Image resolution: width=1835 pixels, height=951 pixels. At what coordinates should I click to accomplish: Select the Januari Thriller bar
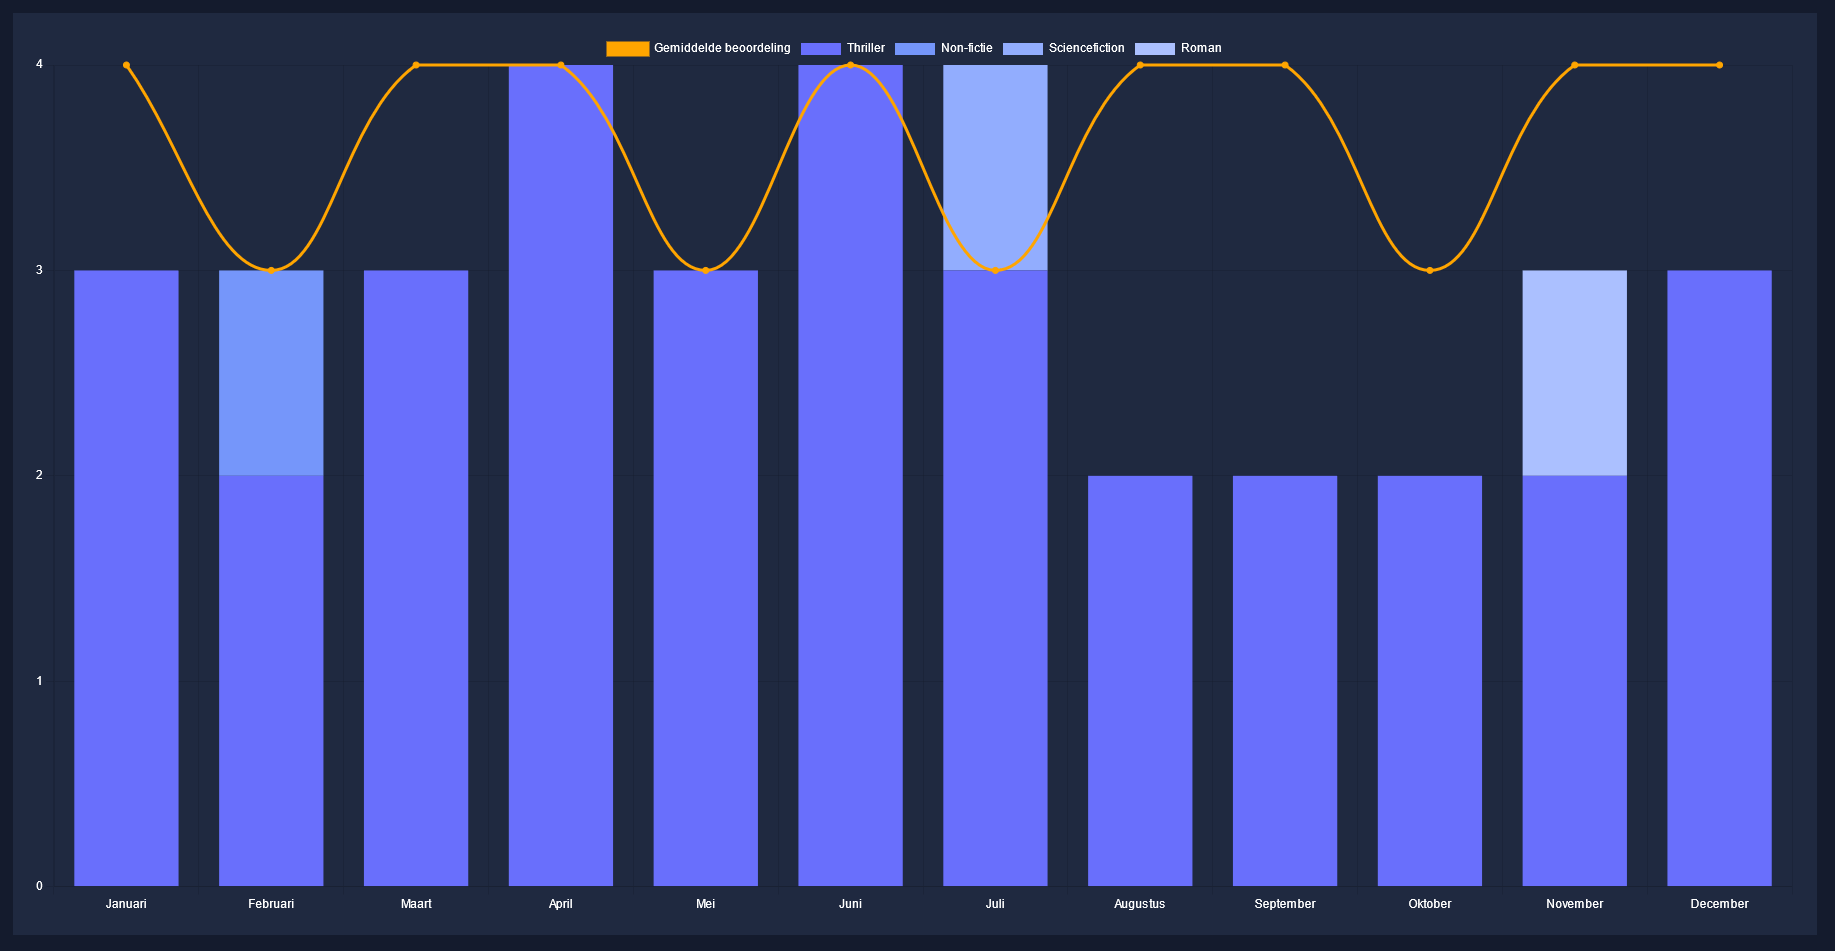tap(126, 578)
